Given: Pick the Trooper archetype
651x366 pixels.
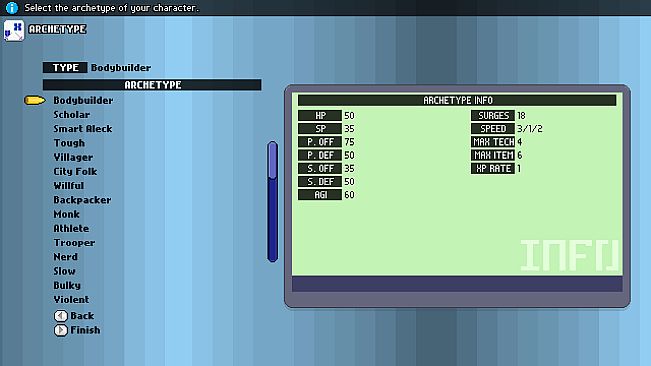Looking at the screenshot, I should click(74, 243).
